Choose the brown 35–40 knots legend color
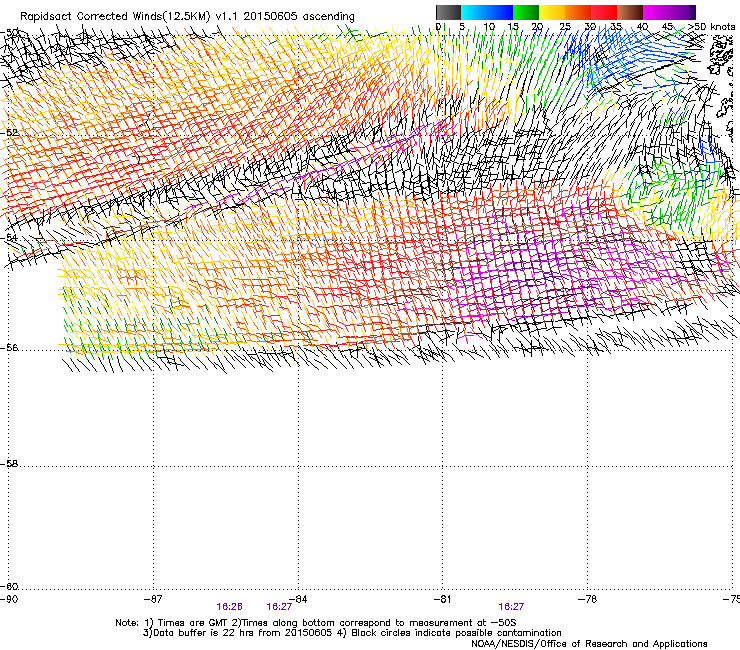The height and width of the screenshot is (650, 740). coord(630,12)
